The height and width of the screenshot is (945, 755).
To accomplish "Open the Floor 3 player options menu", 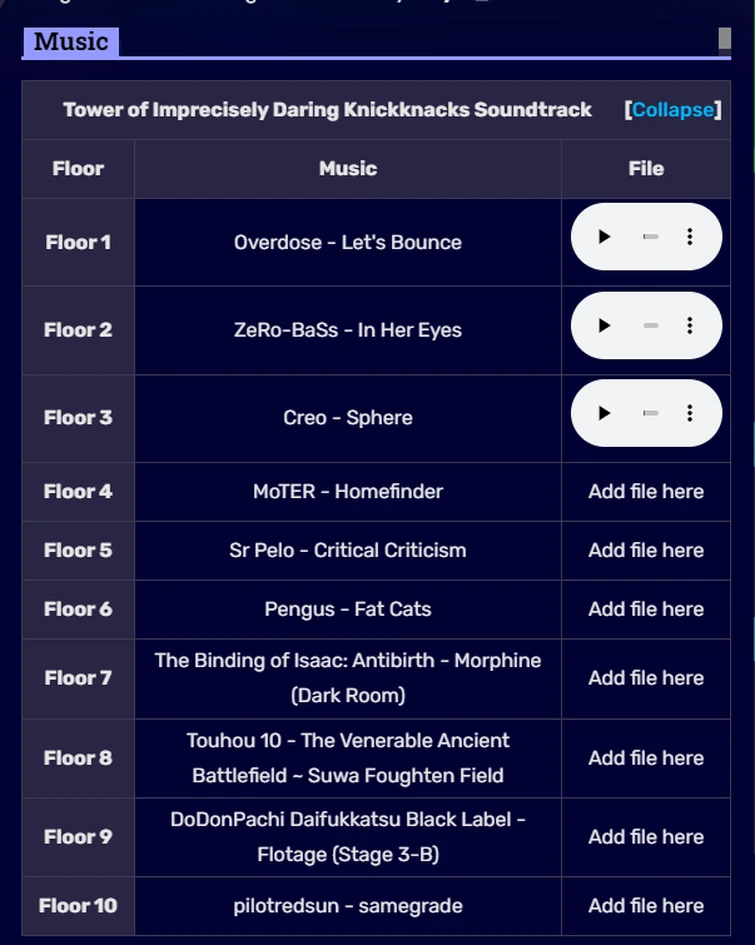I will tap(688, 412).
